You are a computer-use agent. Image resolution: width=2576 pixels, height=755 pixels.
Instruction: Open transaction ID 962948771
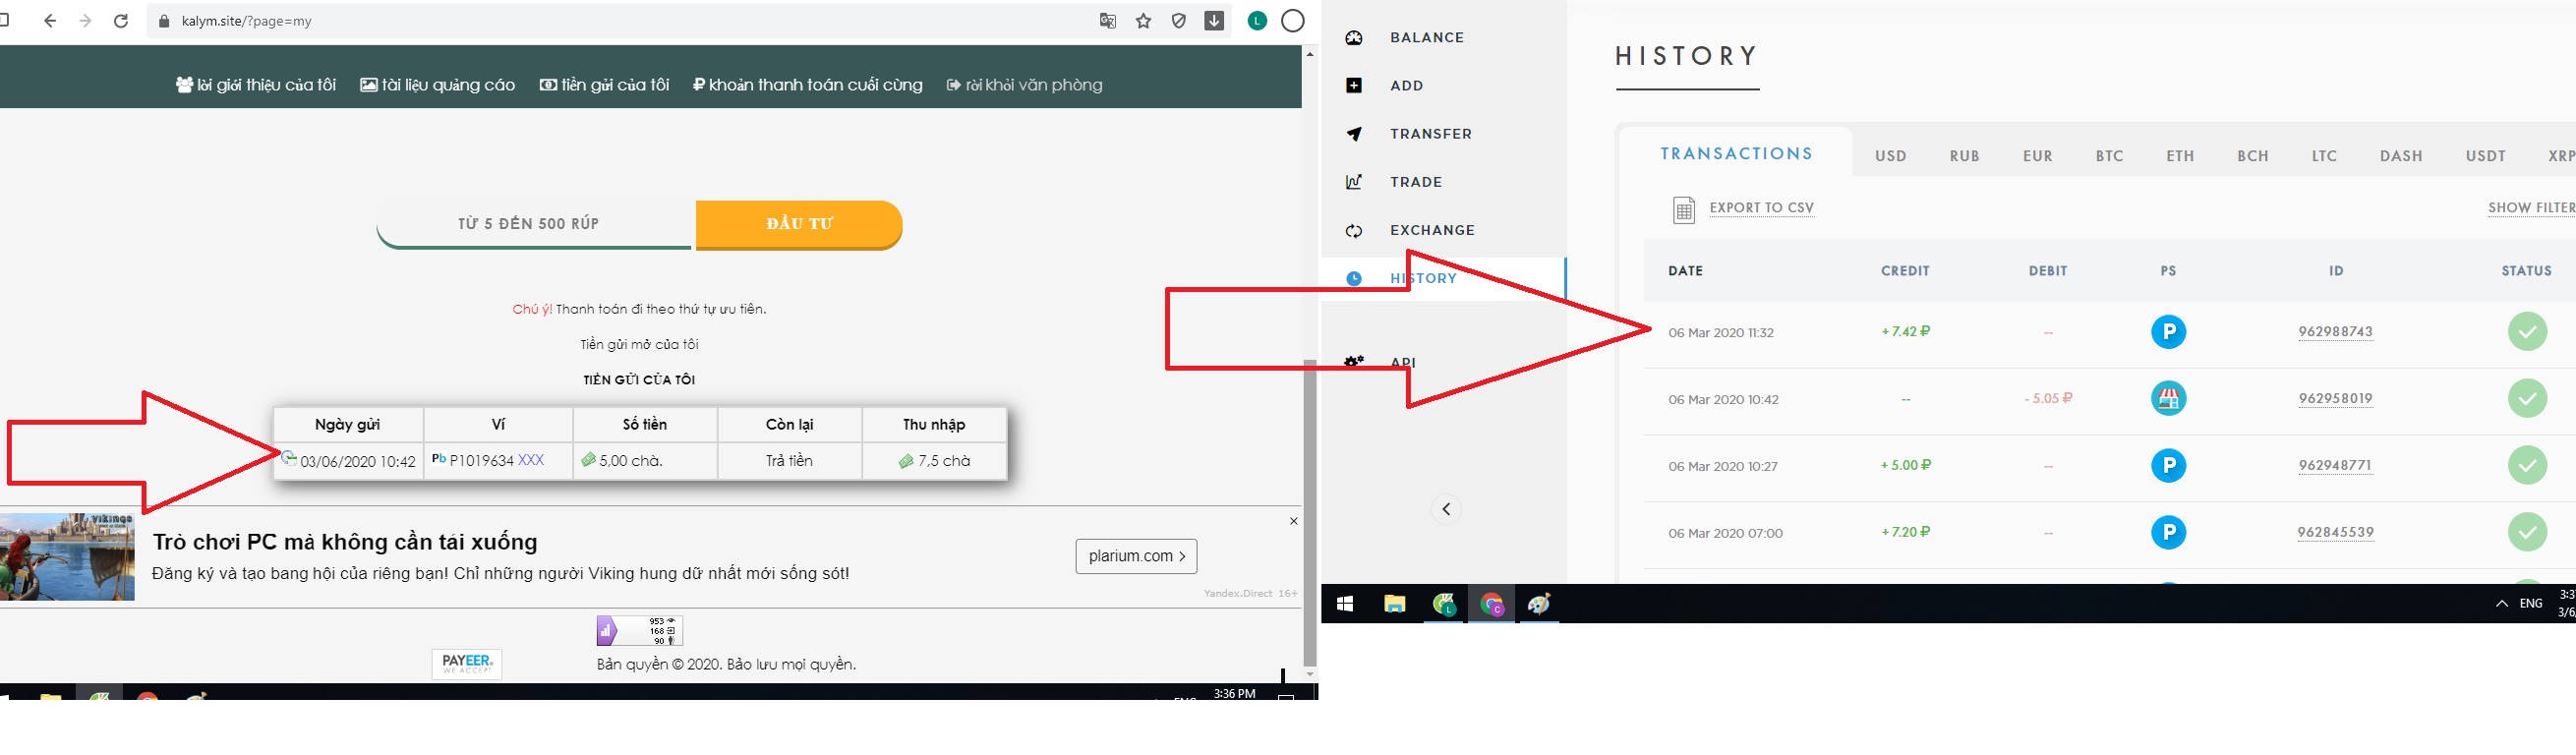pos(2336,466)
